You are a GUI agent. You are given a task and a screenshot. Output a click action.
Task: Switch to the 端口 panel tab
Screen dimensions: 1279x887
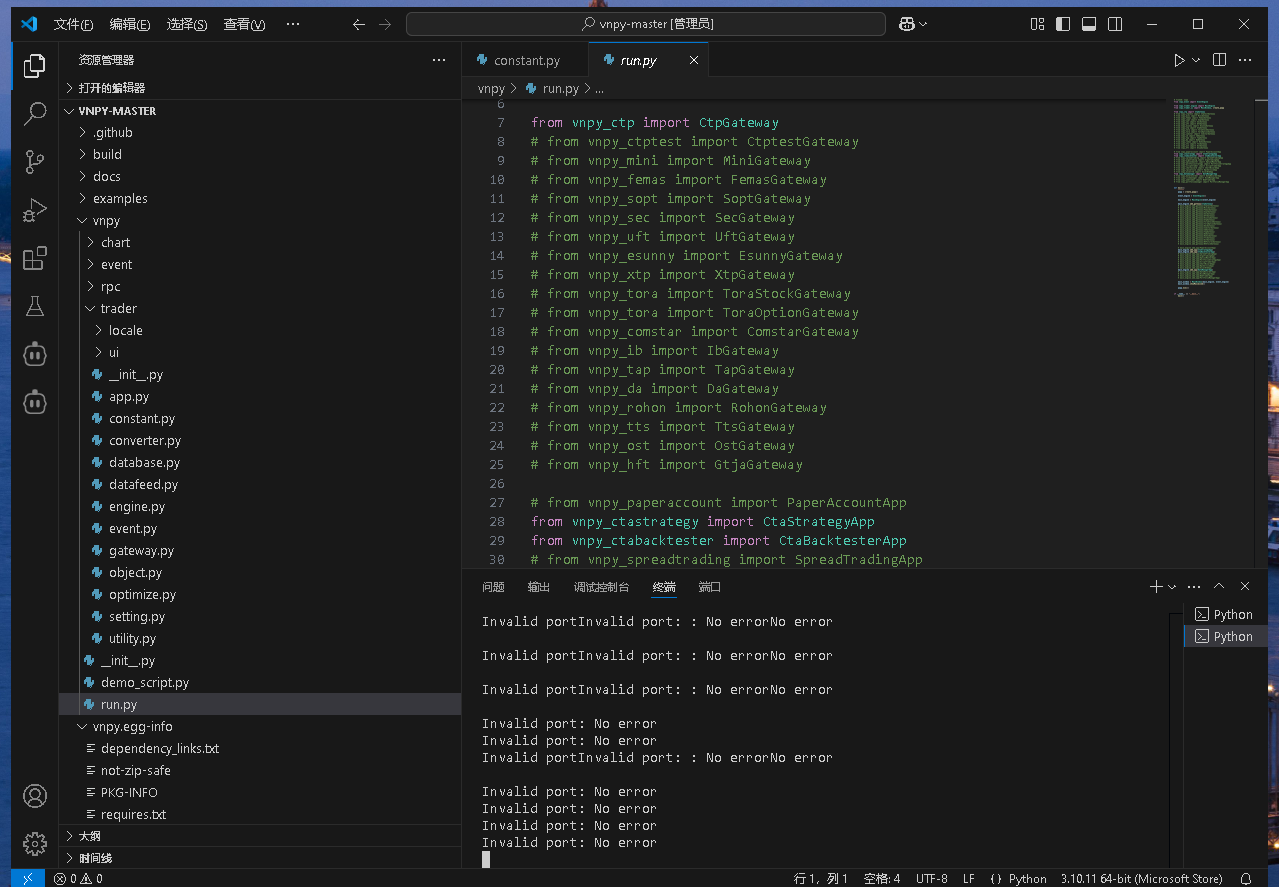pos(710,587)
